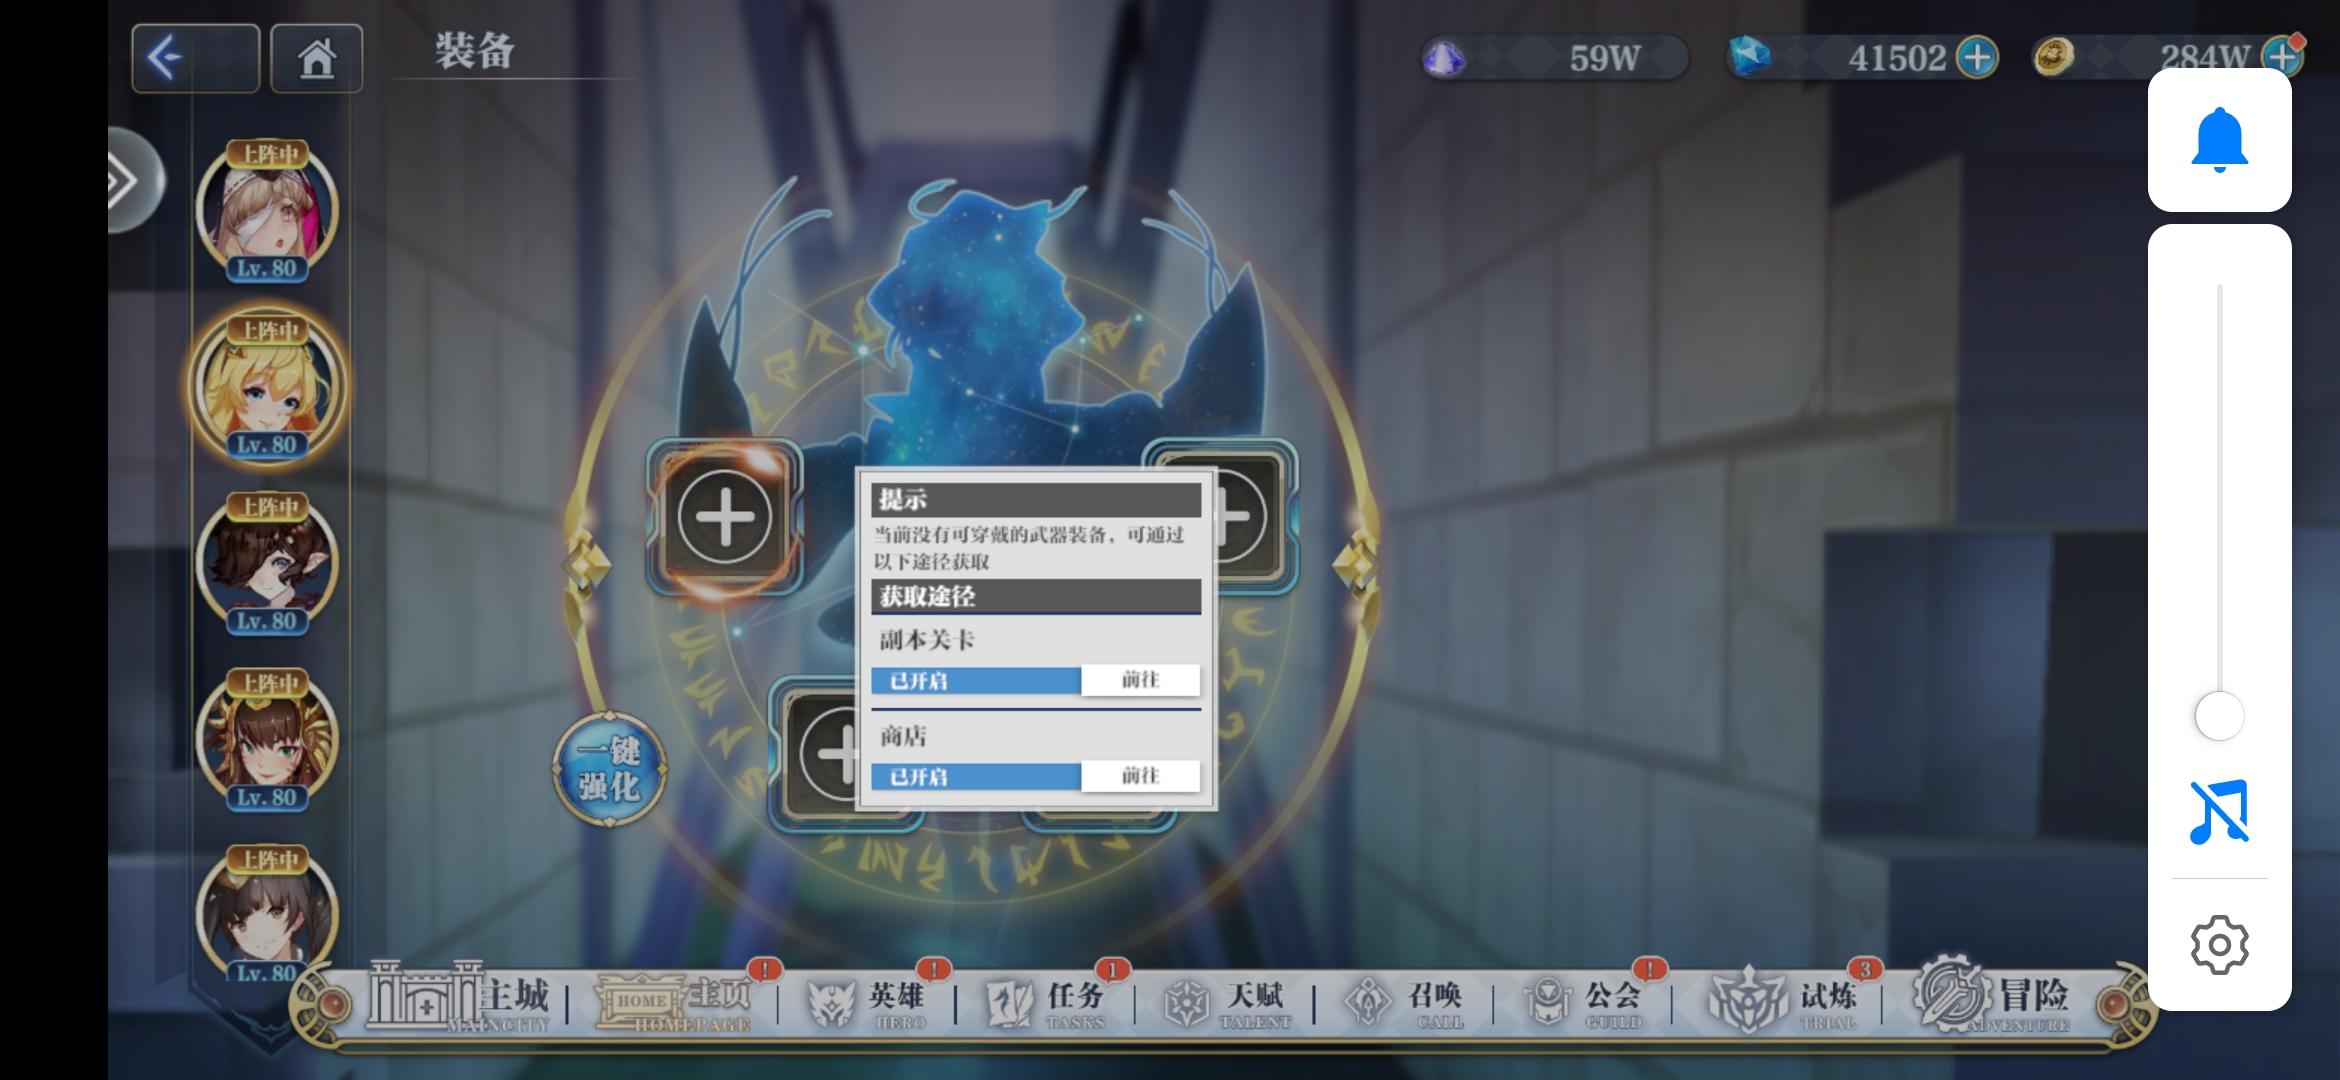Add diamonds with plus icon by 41502

tap(1977, 57)
